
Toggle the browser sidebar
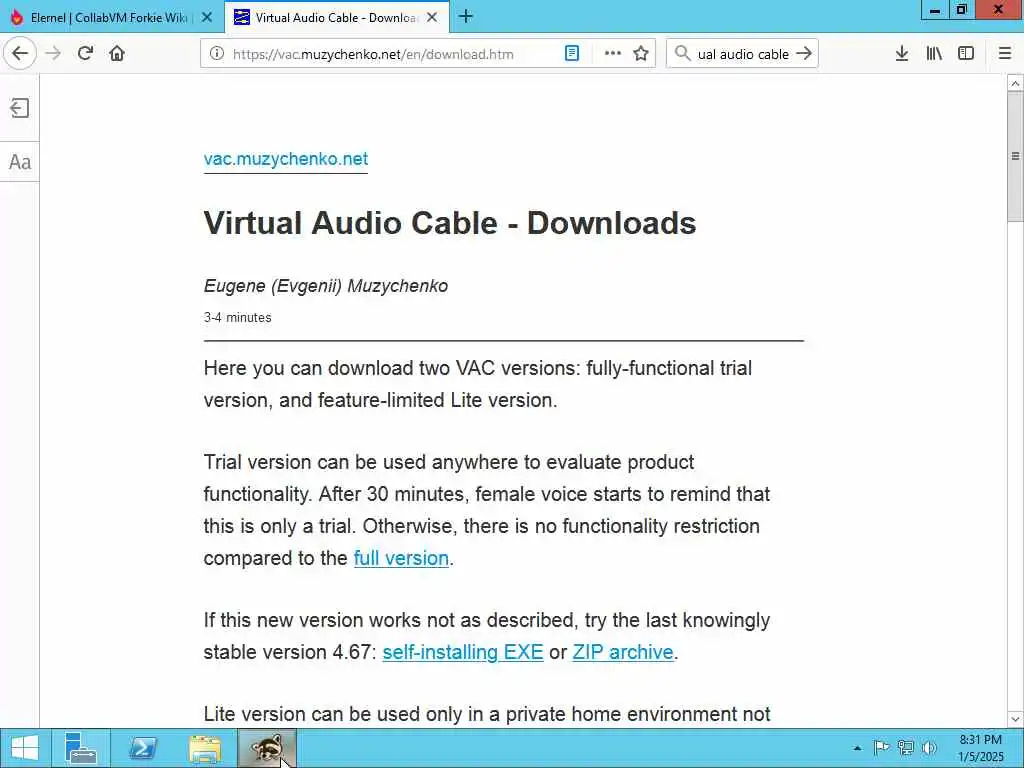[x=966, y=54]
